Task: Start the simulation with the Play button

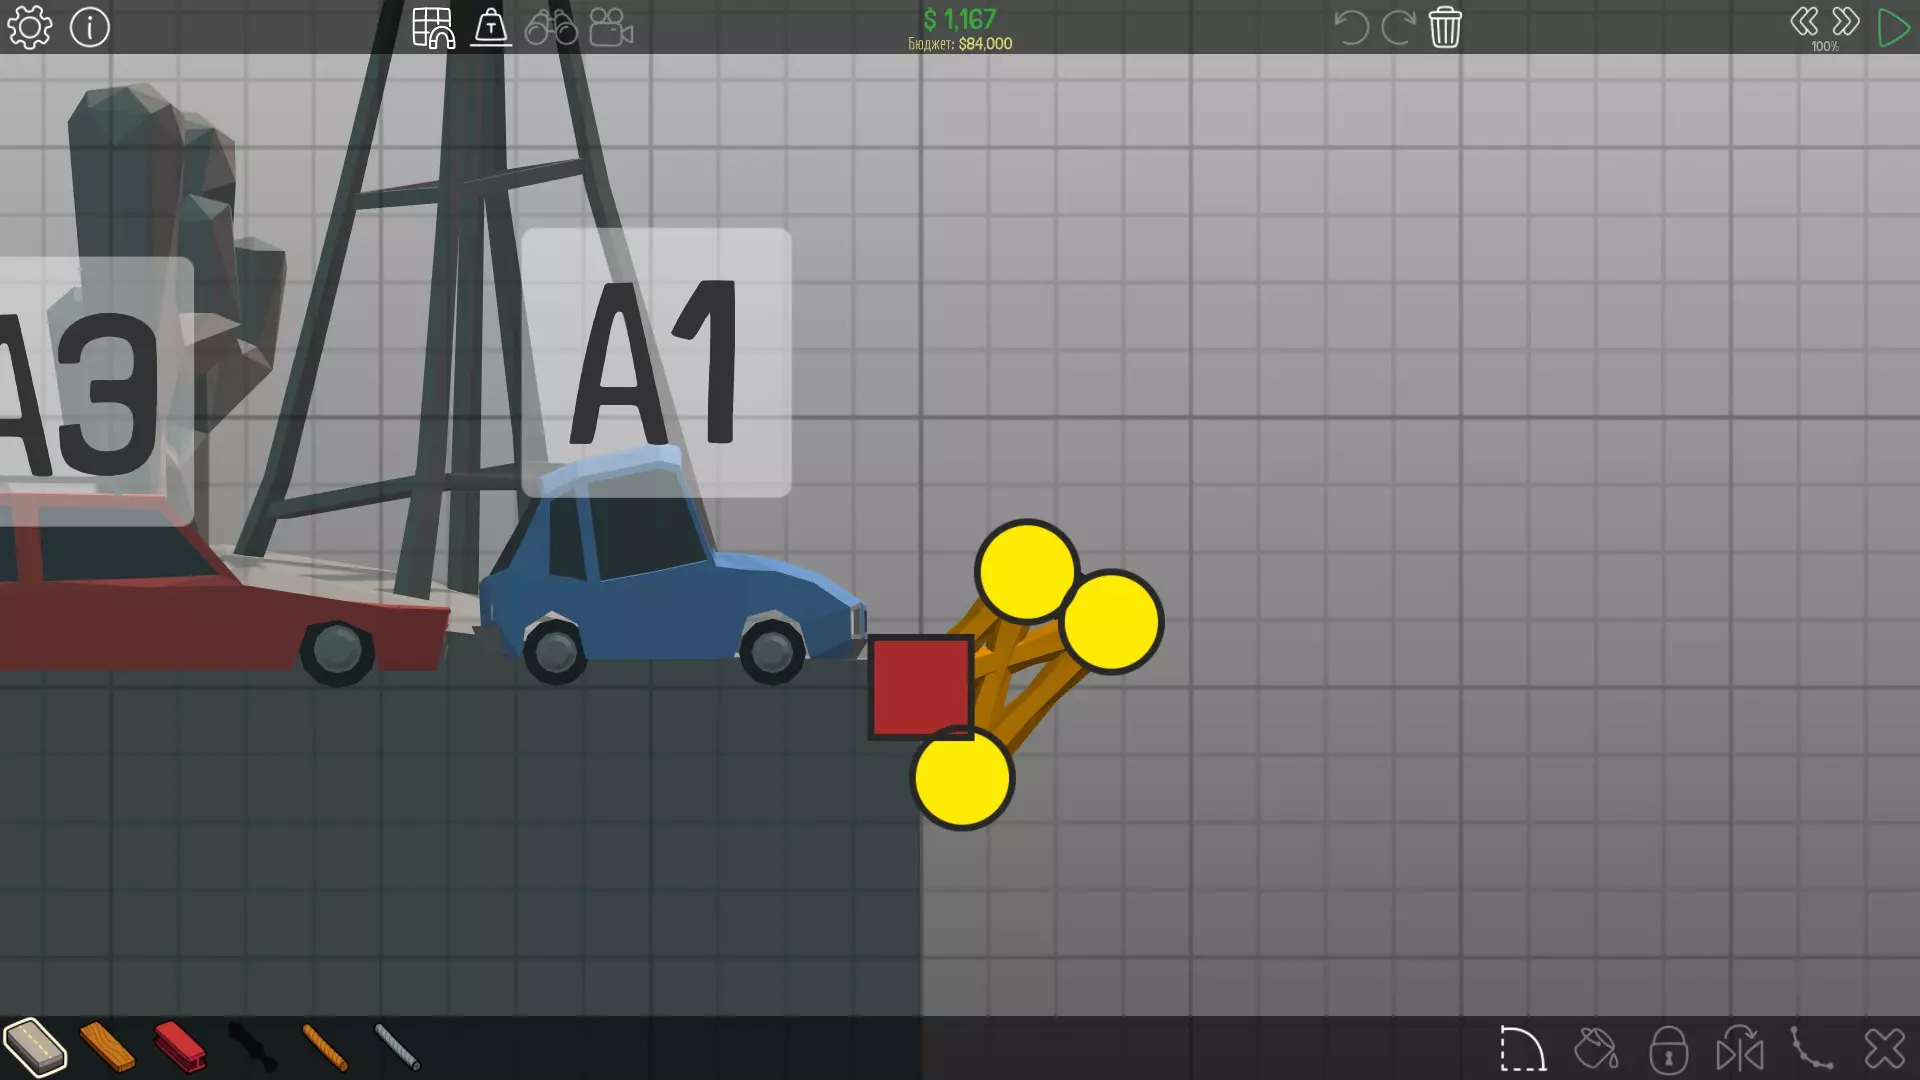Action: tap(1893, 28)
